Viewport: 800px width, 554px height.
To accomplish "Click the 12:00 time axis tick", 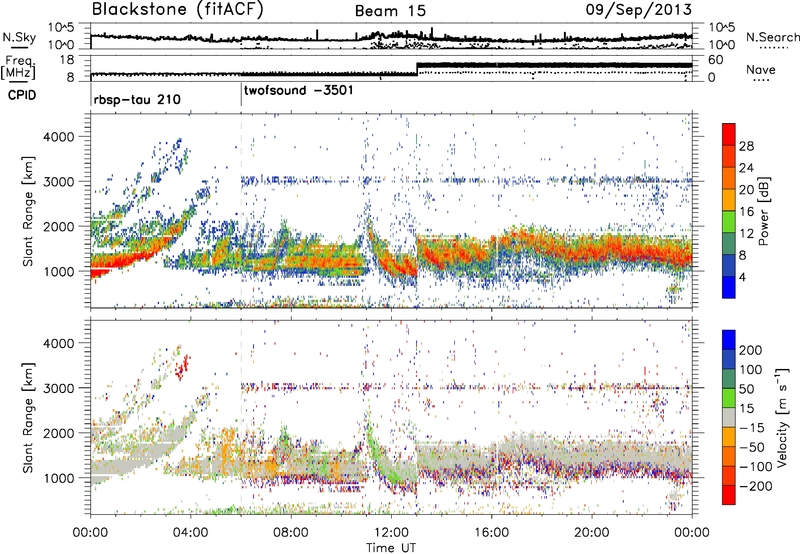I will click(x=391, y=533).
